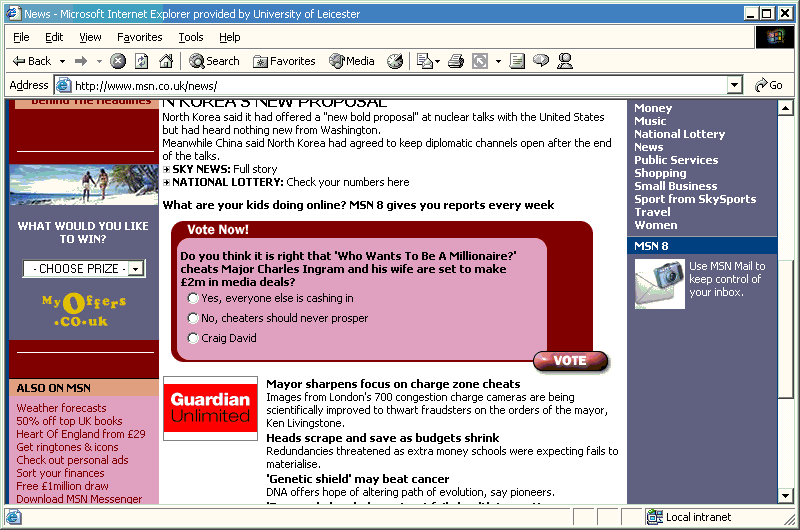Print the page with printer icon
This screenshot has width=800, height=530.
(456, 61)
